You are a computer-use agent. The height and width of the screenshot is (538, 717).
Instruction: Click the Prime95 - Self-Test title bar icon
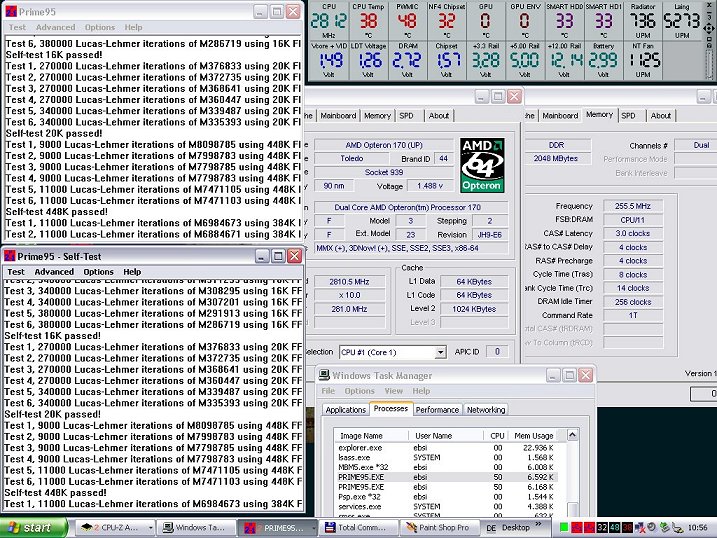click(10, 256)
